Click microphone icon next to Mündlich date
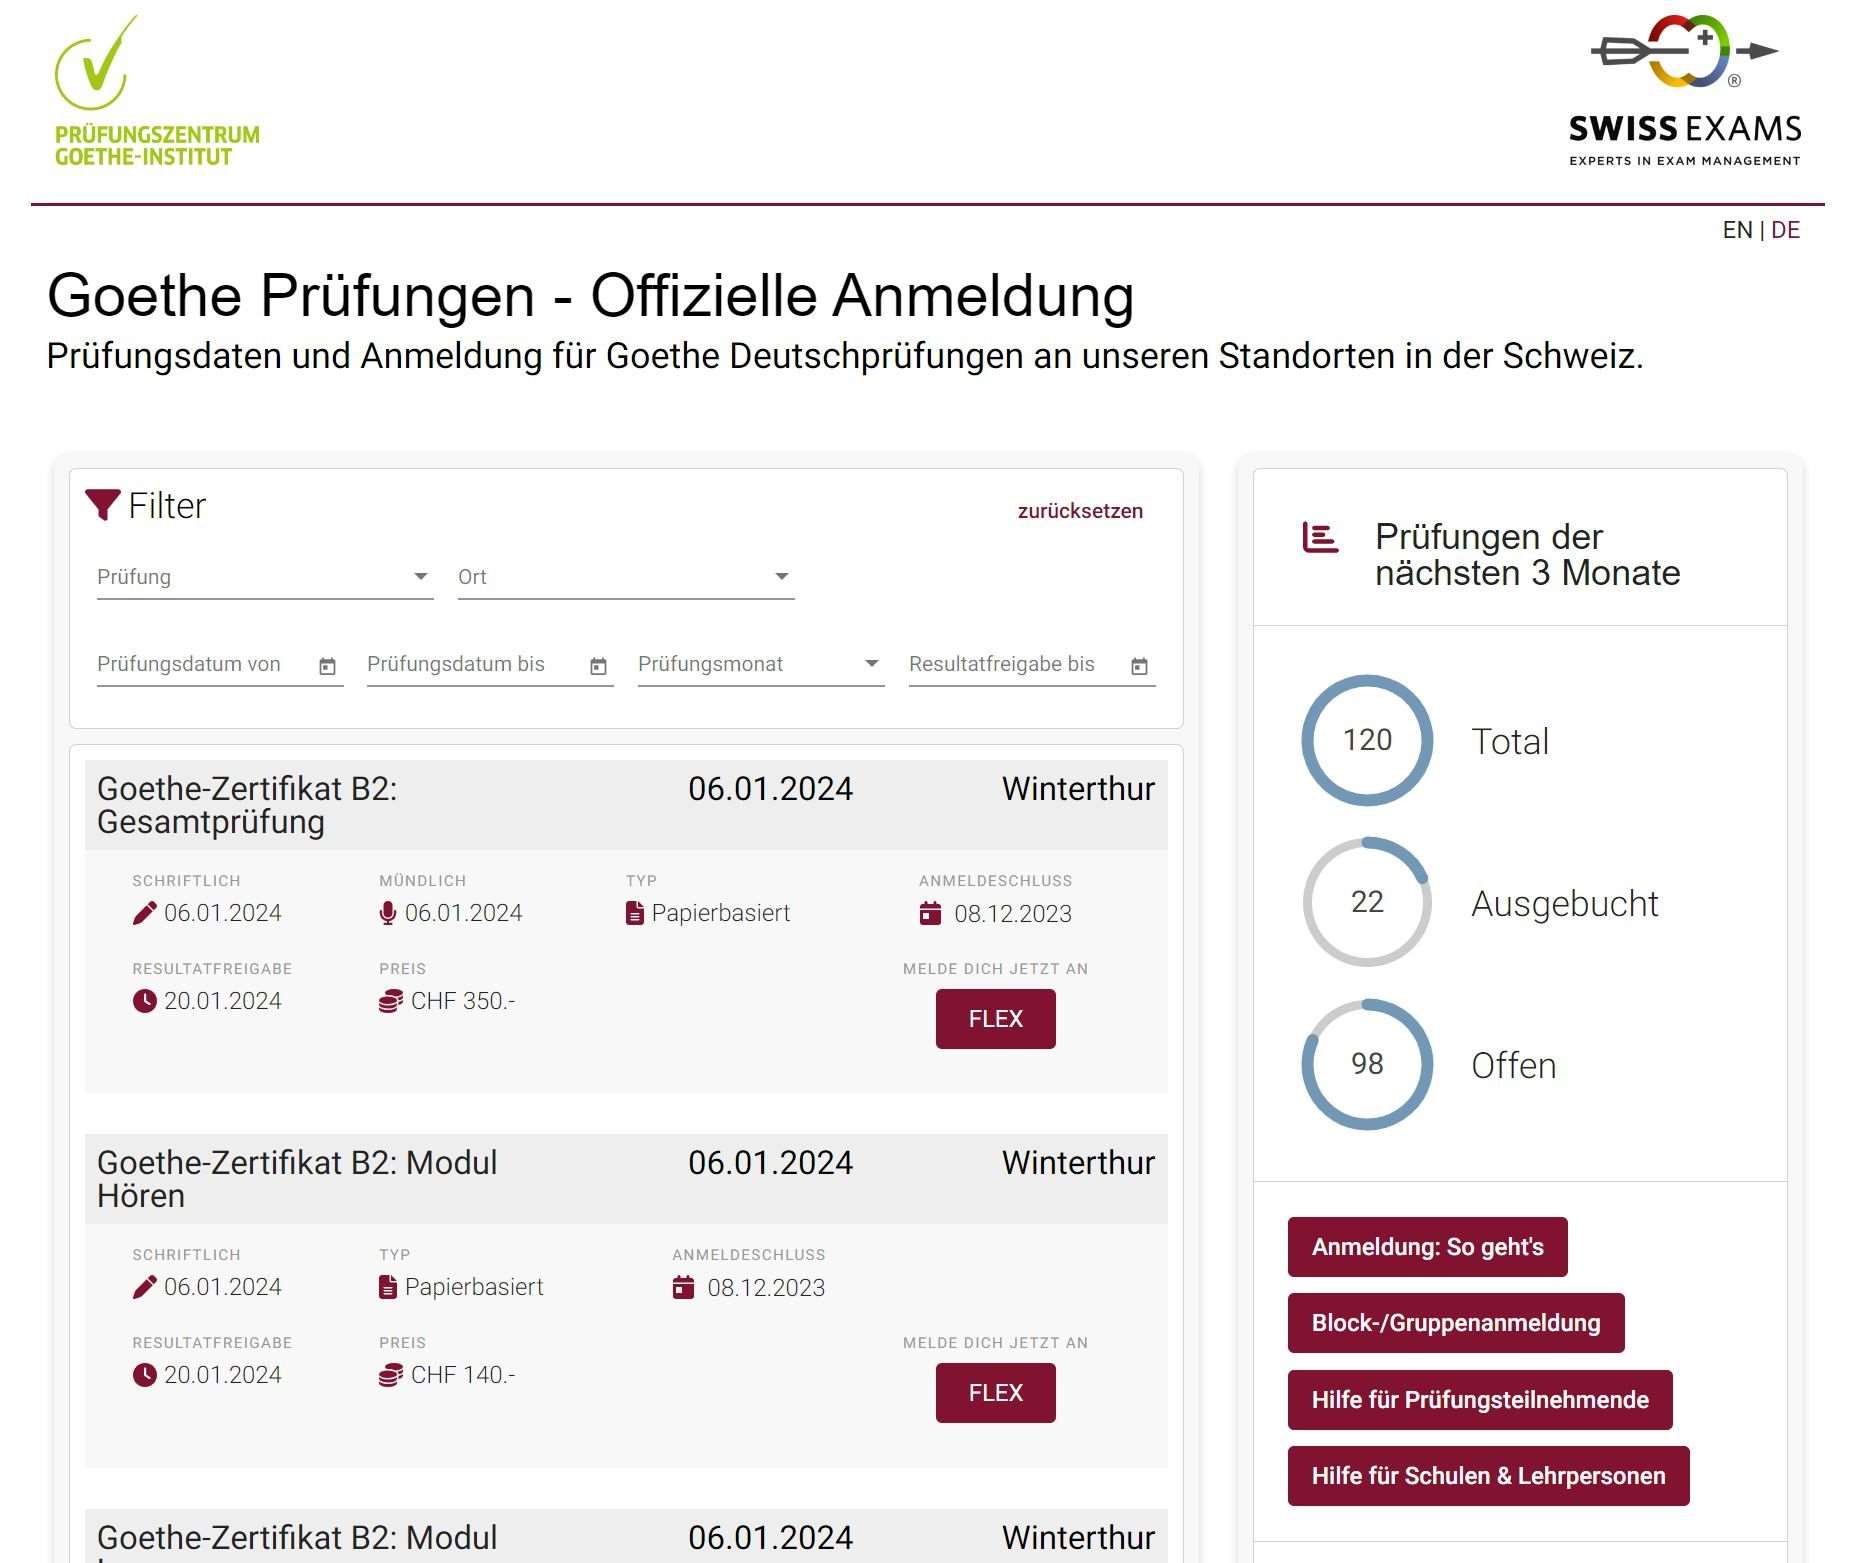The width and height of the screenshot is (1853, 1563). (388, 913)
